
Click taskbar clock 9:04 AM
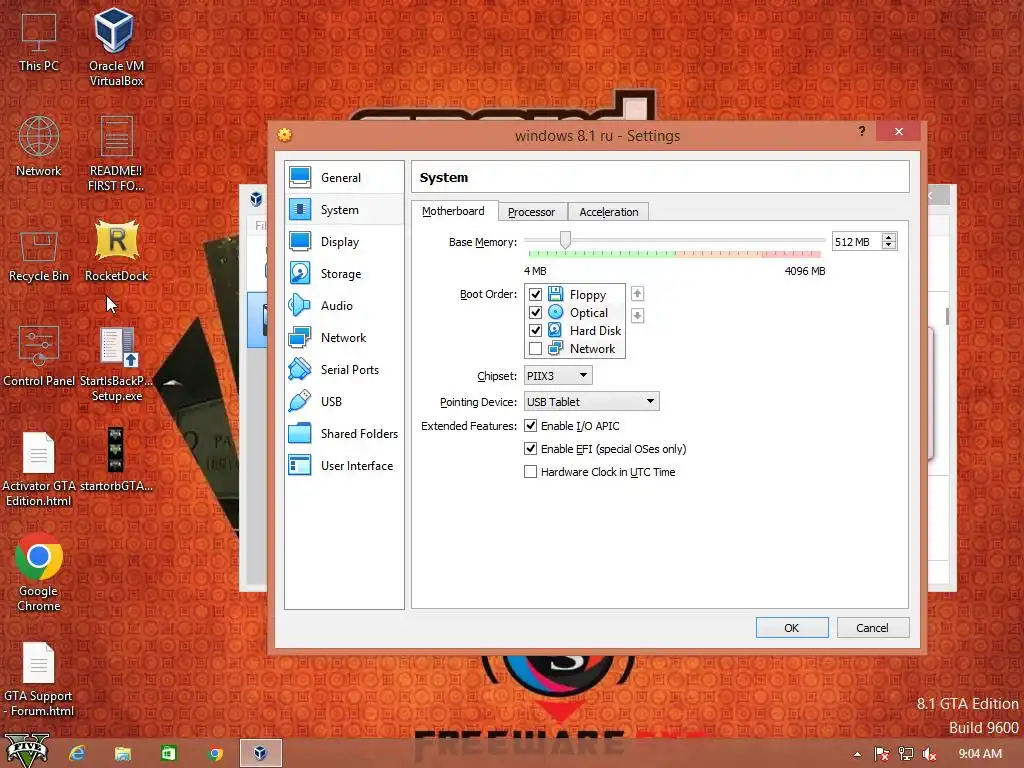click(x=980, y=754)
